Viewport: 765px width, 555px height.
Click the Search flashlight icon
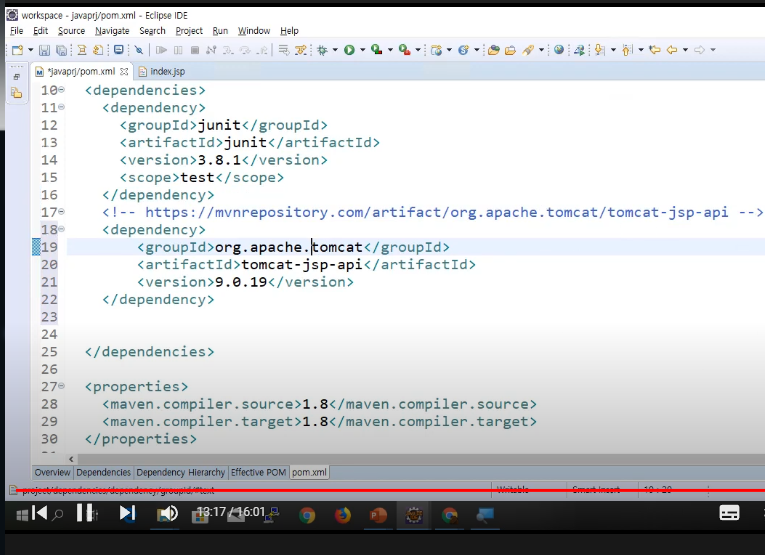(x=528, y=50)
